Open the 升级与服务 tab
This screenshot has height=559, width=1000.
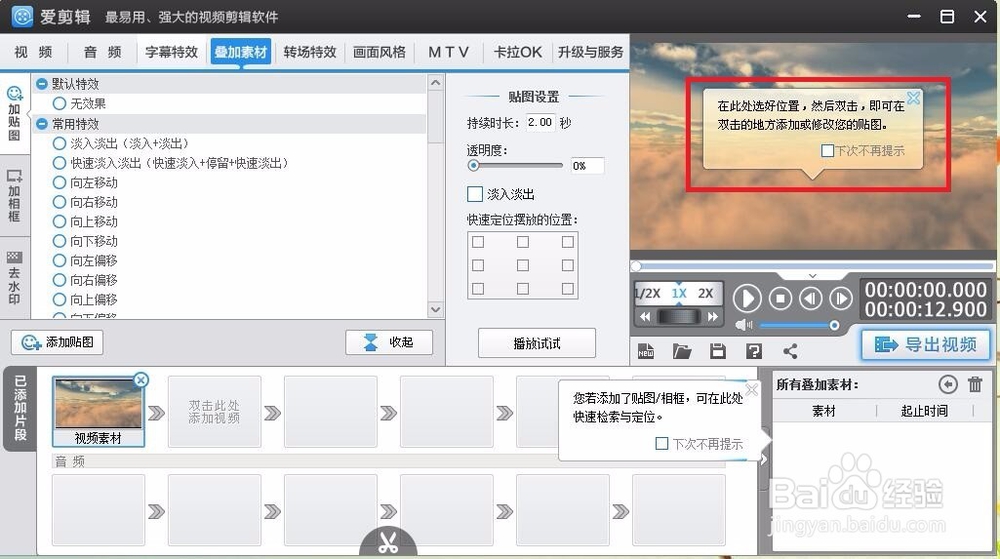pos(591,52)
